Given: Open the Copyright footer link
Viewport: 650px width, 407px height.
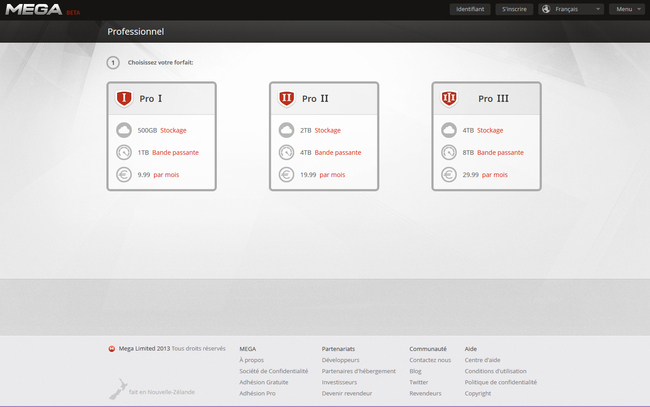Looking at the screenshot, I should 478,393.
